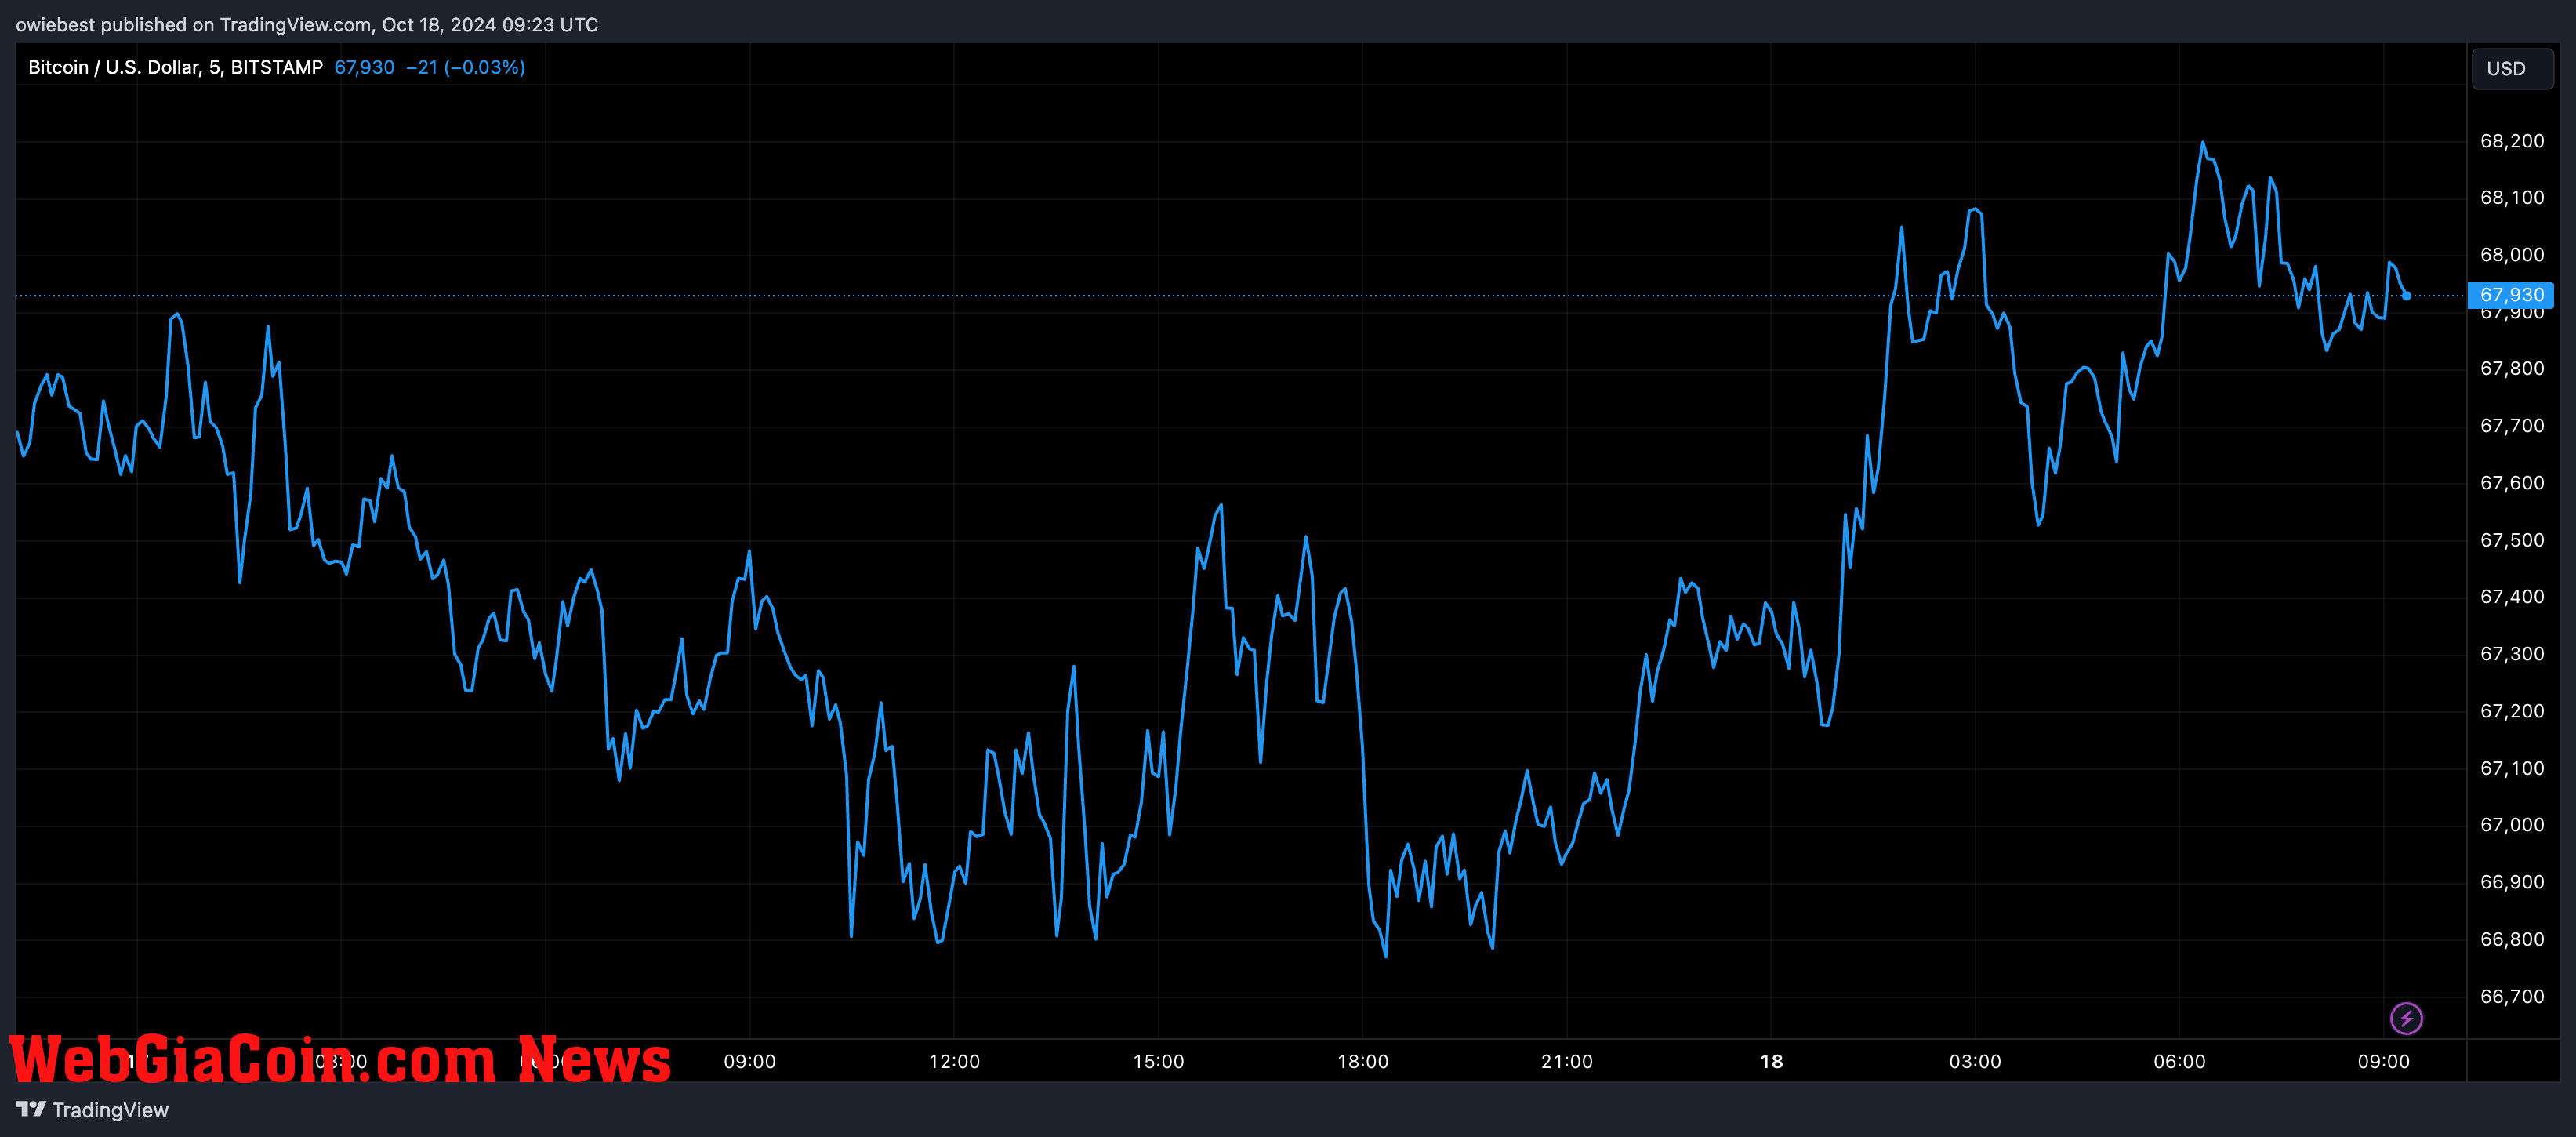Click the 03:00 label right of date 18
This screenshot has width=2576, height=1137.
[x=1975, y=1061]
